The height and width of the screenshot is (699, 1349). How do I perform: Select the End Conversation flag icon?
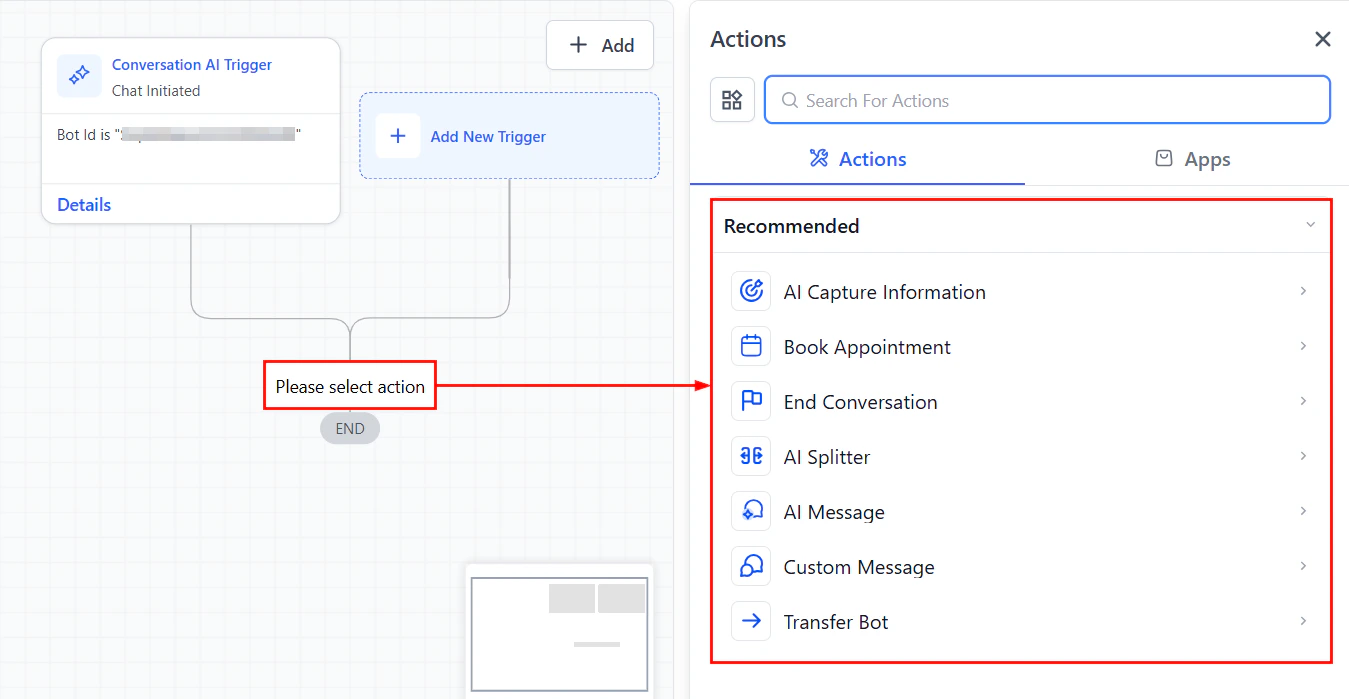pyautogui.click(x=751, y=401)
